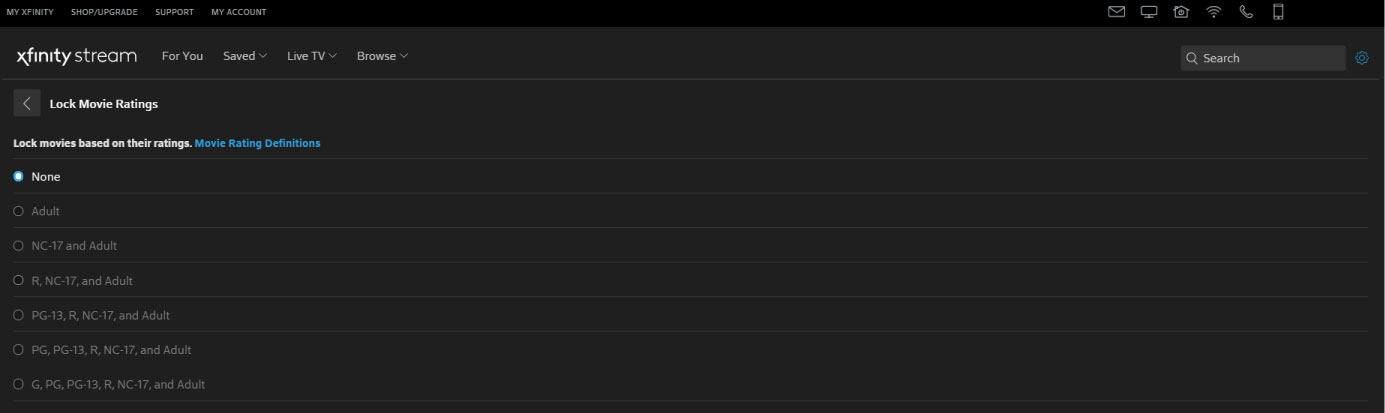
Task: Select the None rating lock option
Action: tap(19, 177)
